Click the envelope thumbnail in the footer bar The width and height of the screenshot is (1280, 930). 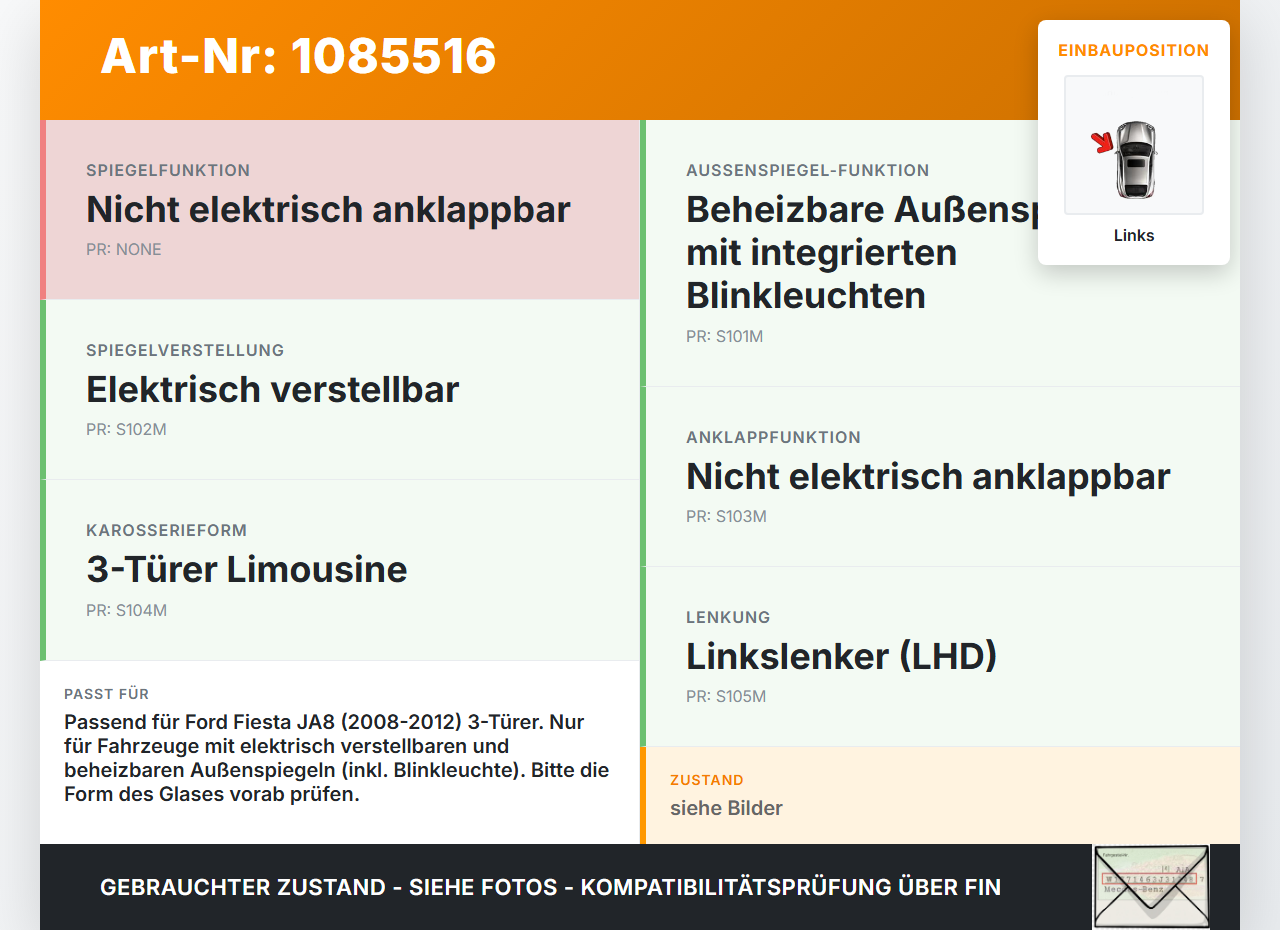[x=1151, y=887]
